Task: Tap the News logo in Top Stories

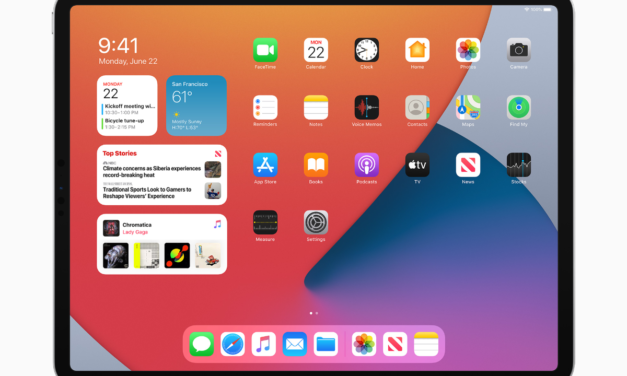Action: [218, 154]
